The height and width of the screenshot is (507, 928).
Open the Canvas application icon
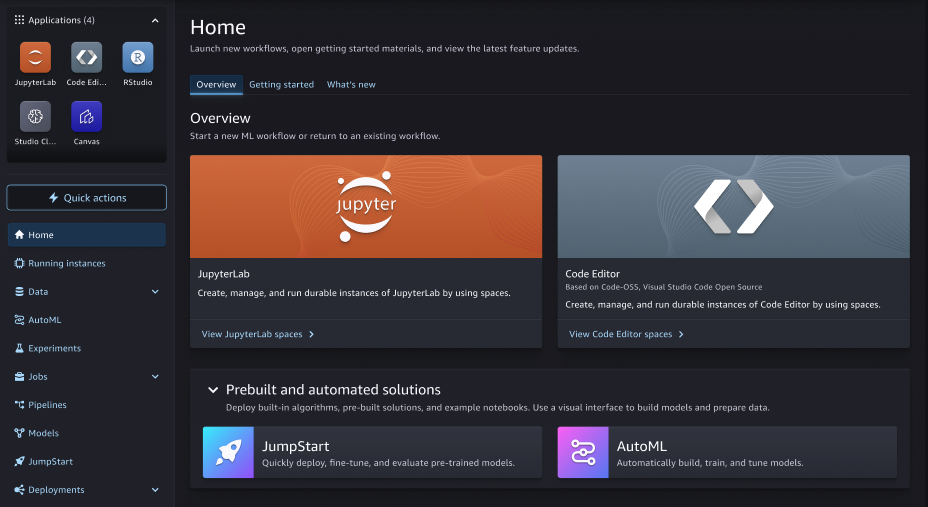[86, 117]
